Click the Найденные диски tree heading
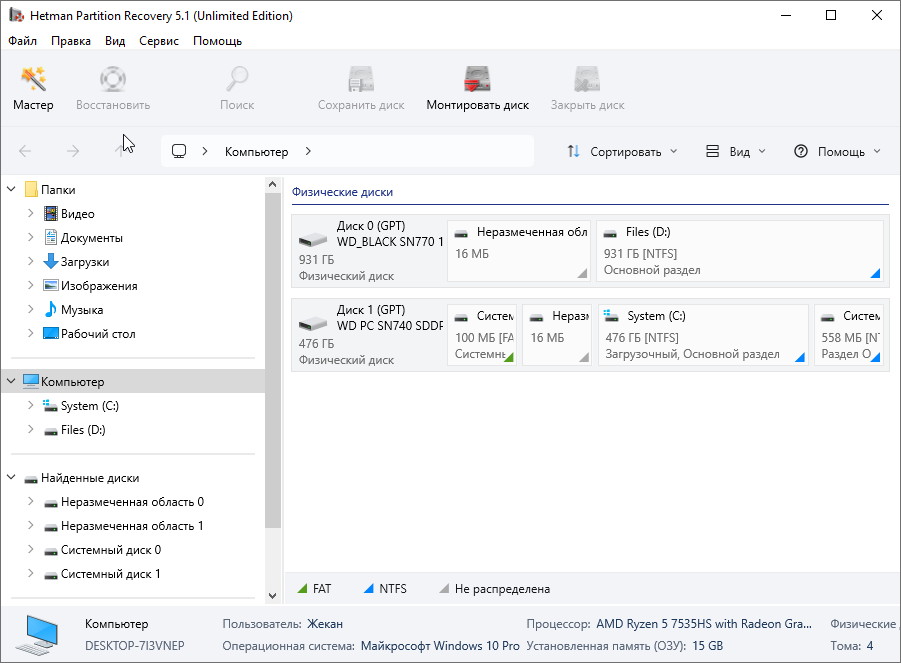 (90, 478)
